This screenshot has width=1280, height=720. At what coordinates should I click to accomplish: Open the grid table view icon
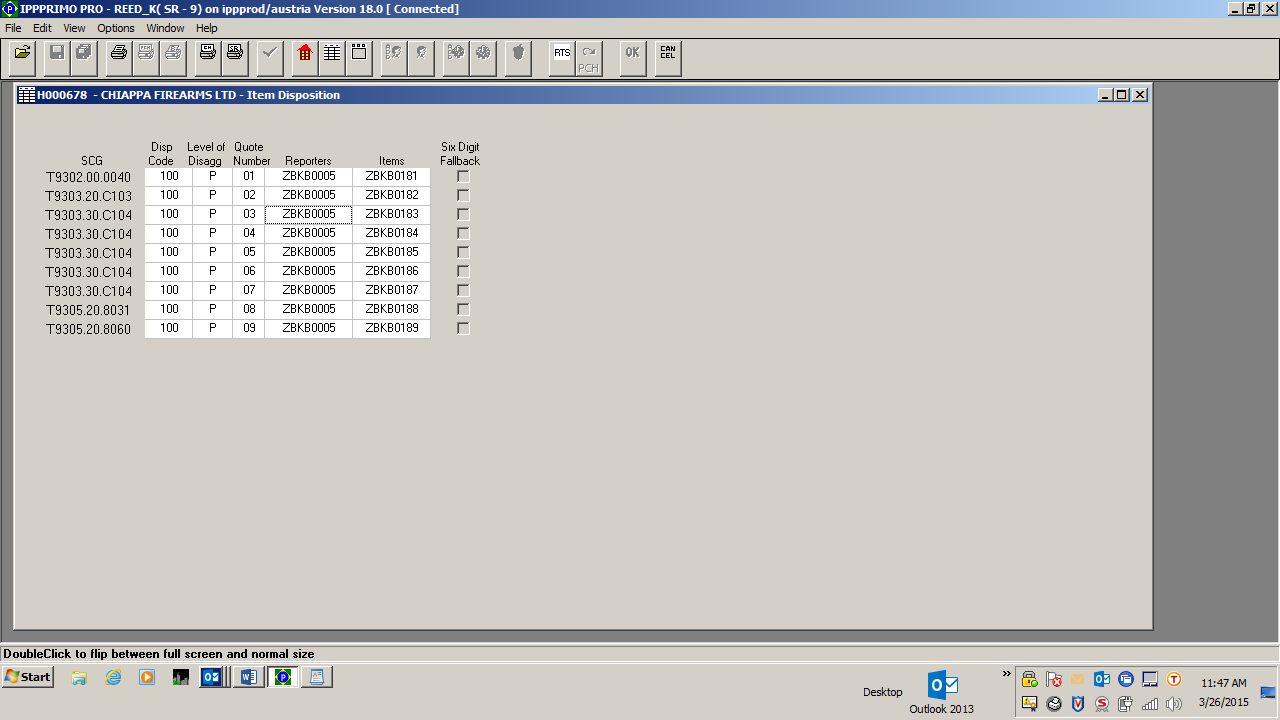click(x=332, y=53)
